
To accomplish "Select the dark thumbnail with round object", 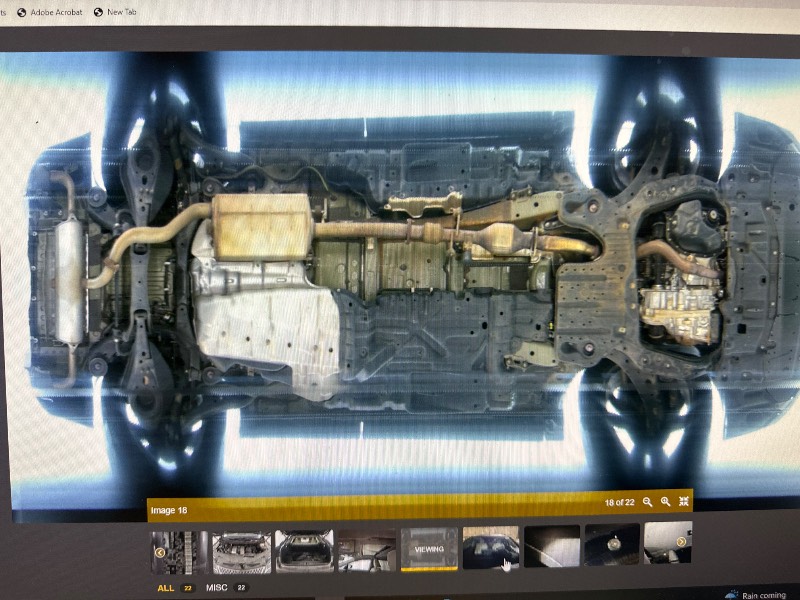I will point(612,549).
